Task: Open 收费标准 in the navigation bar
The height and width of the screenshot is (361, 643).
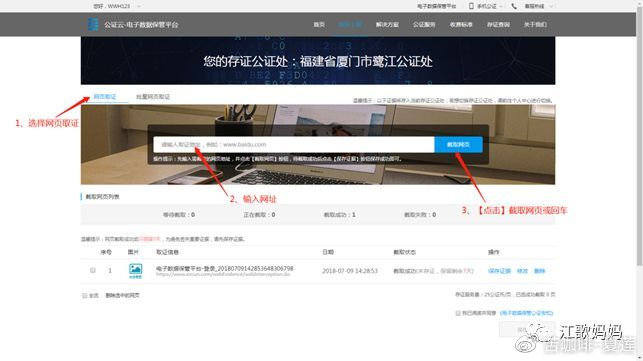Action: 461,25
